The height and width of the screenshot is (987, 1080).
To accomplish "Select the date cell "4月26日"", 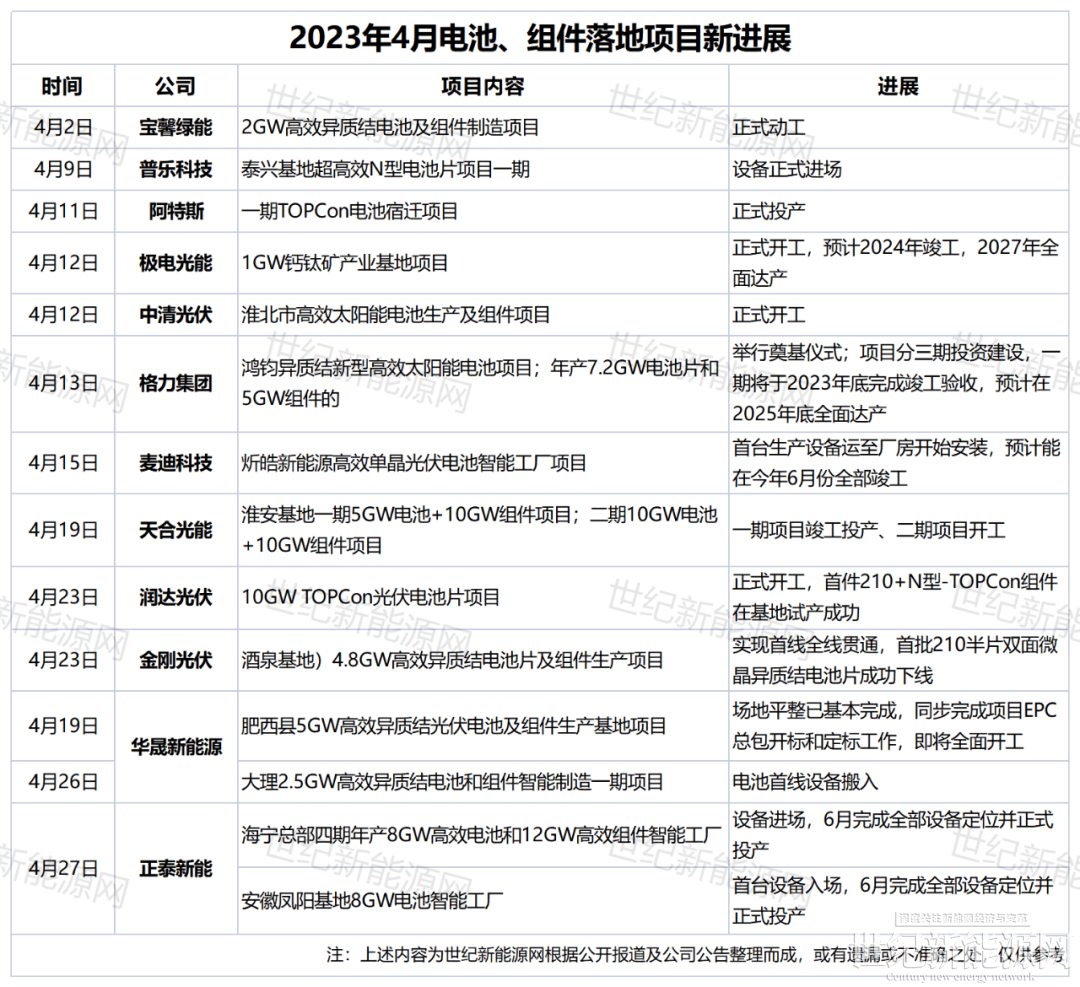I will [63, 782].
